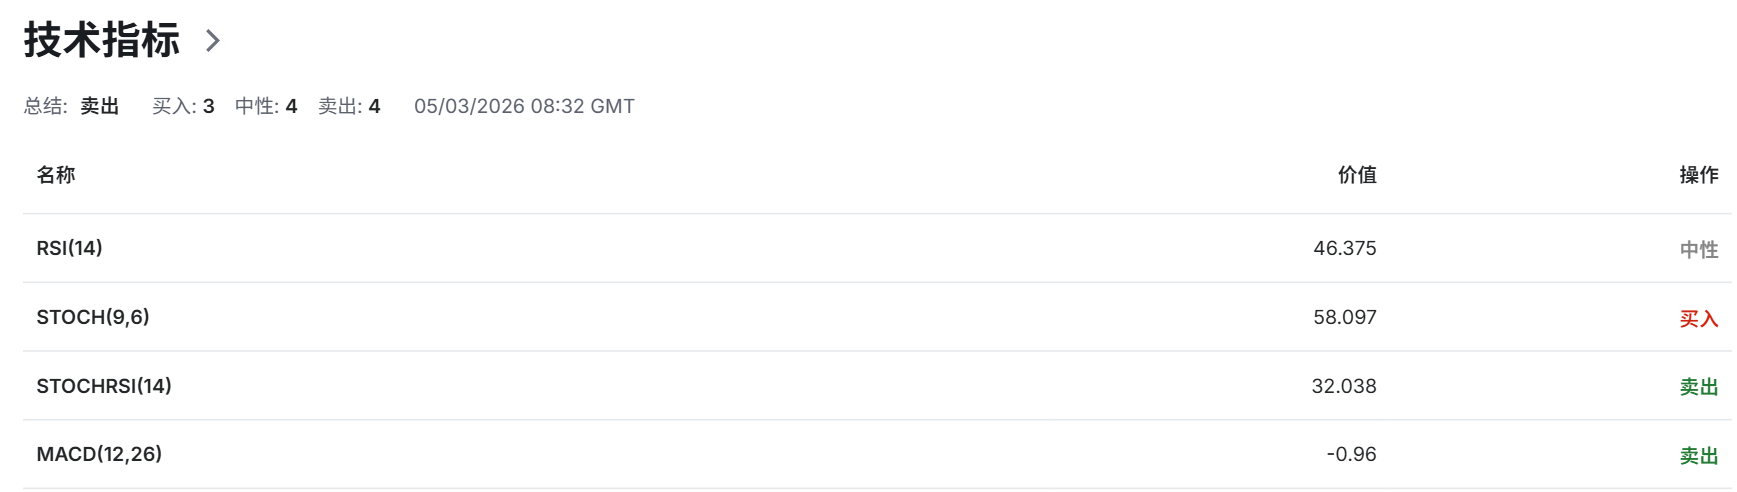This screenshot has height=492, width=1737.
Task: Click the green 卖出 action for STOCHRSI
Action: [x=1698, y=387]
